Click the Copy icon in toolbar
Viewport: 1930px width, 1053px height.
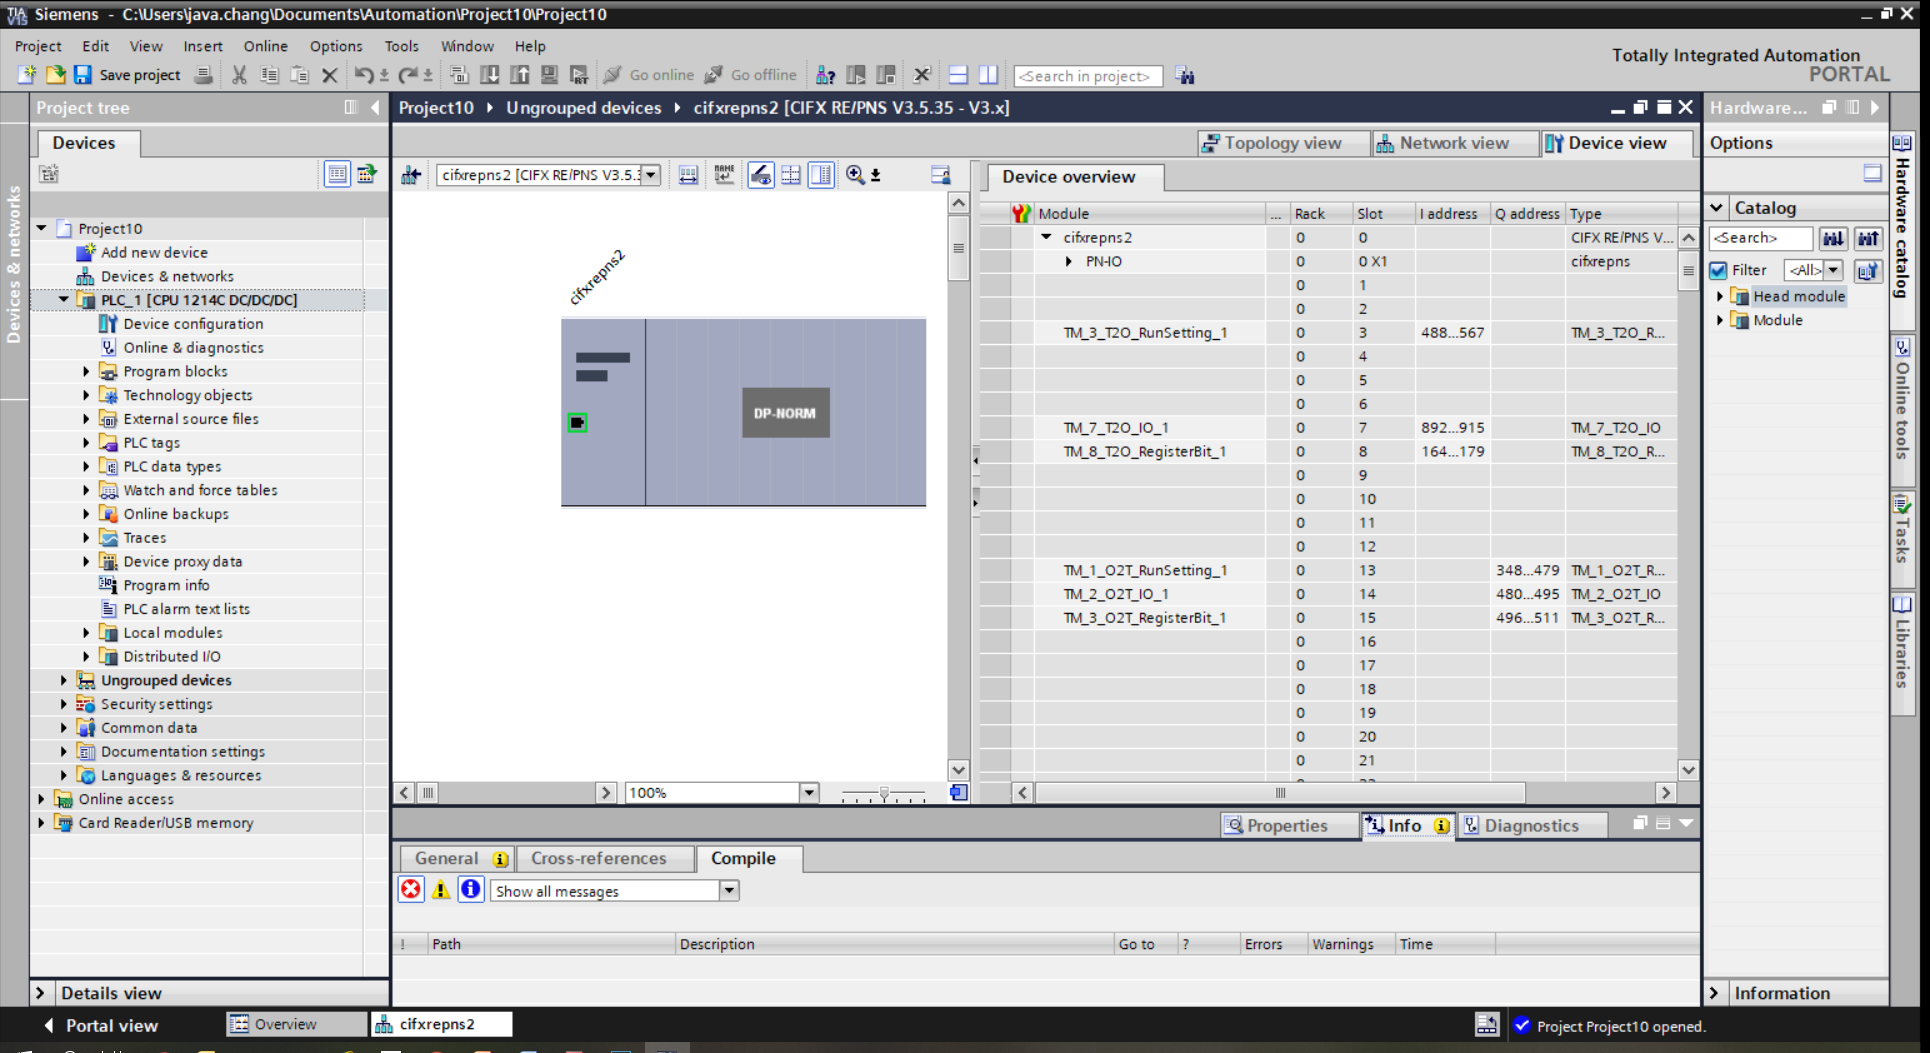pyautogui.click(x=269, y=75)
